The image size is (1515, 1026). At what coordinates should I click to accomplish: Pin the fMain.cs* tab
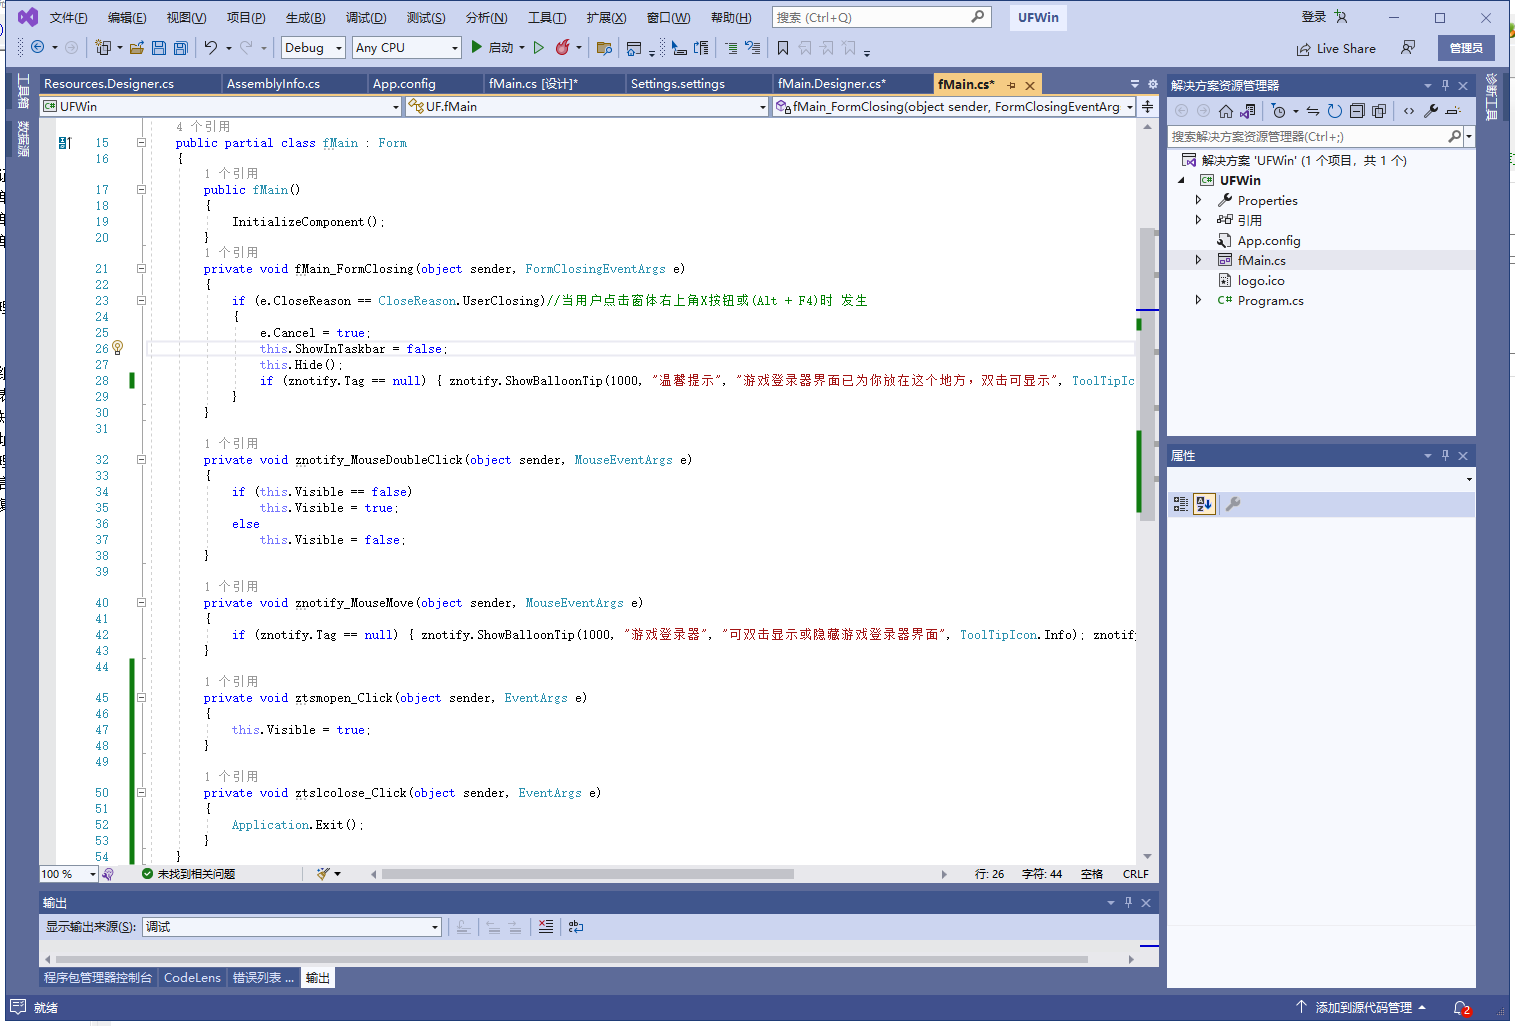coord(1011,85)
